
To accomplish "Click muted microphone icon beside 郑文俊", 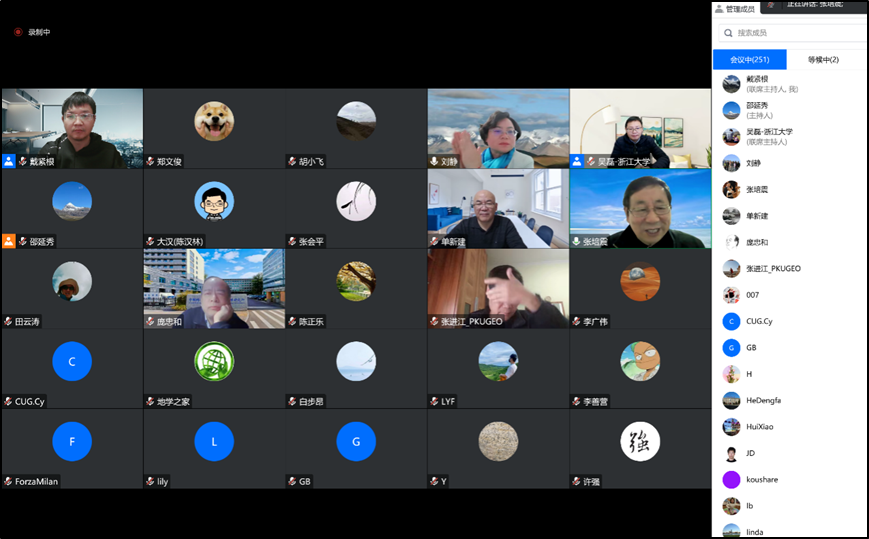I will pos(150,161).
